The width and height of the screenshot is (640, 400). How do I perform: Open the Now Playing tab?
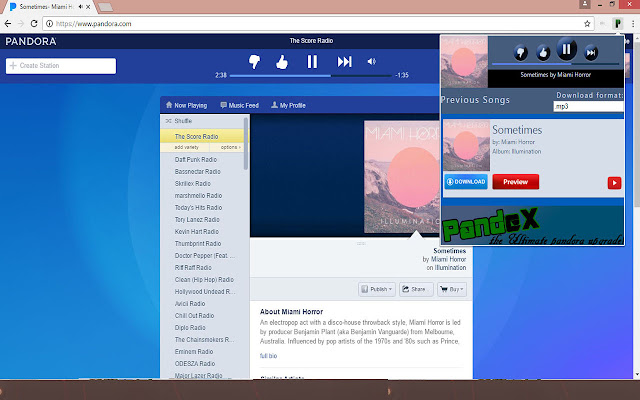pos(186,105)
